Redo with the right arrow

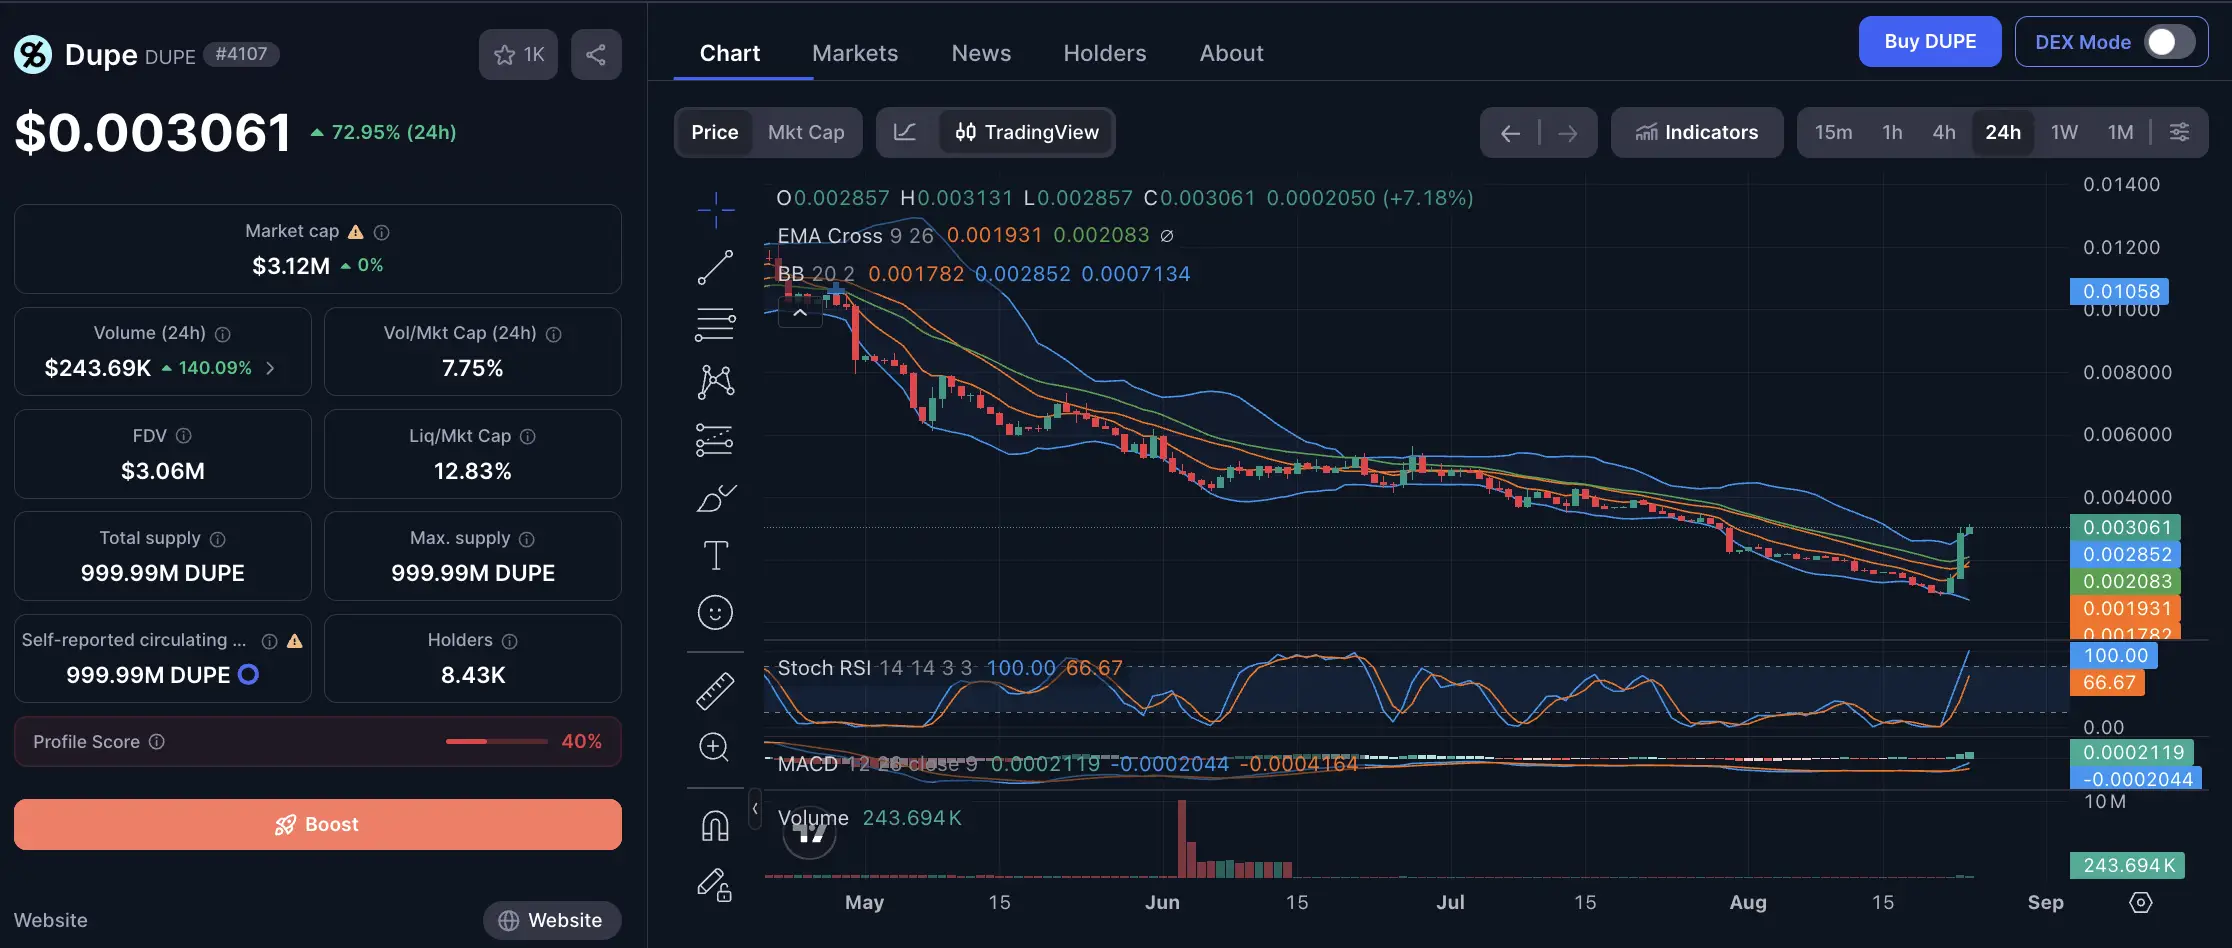1567,133
